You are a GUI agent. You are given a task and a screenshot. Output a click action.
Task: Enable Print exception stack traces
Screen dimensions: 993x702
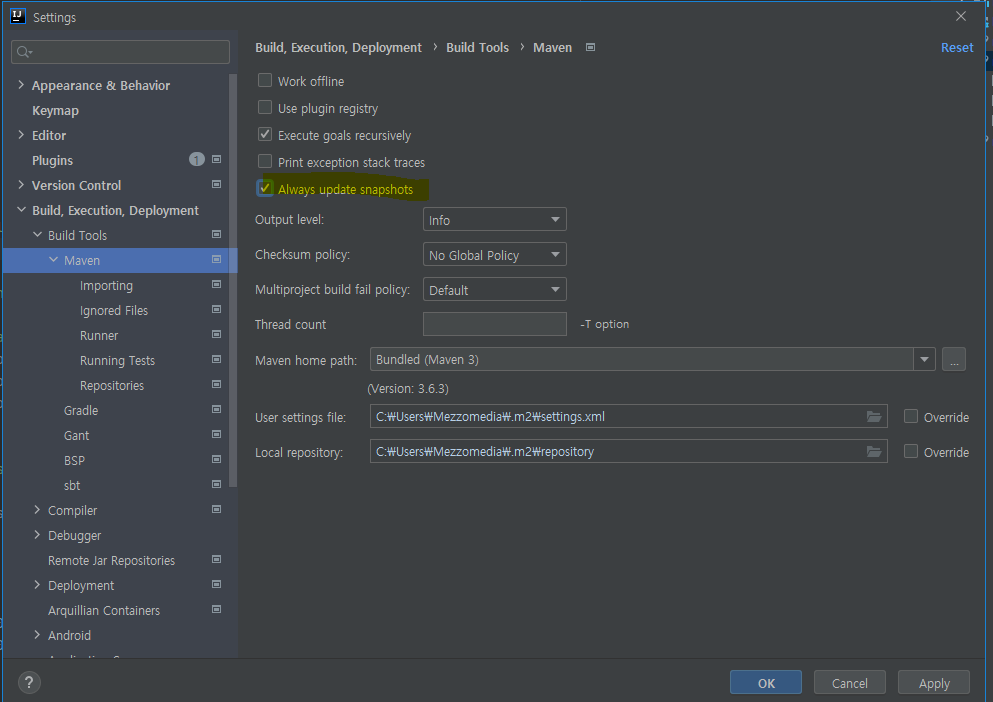tap(265, 162)
